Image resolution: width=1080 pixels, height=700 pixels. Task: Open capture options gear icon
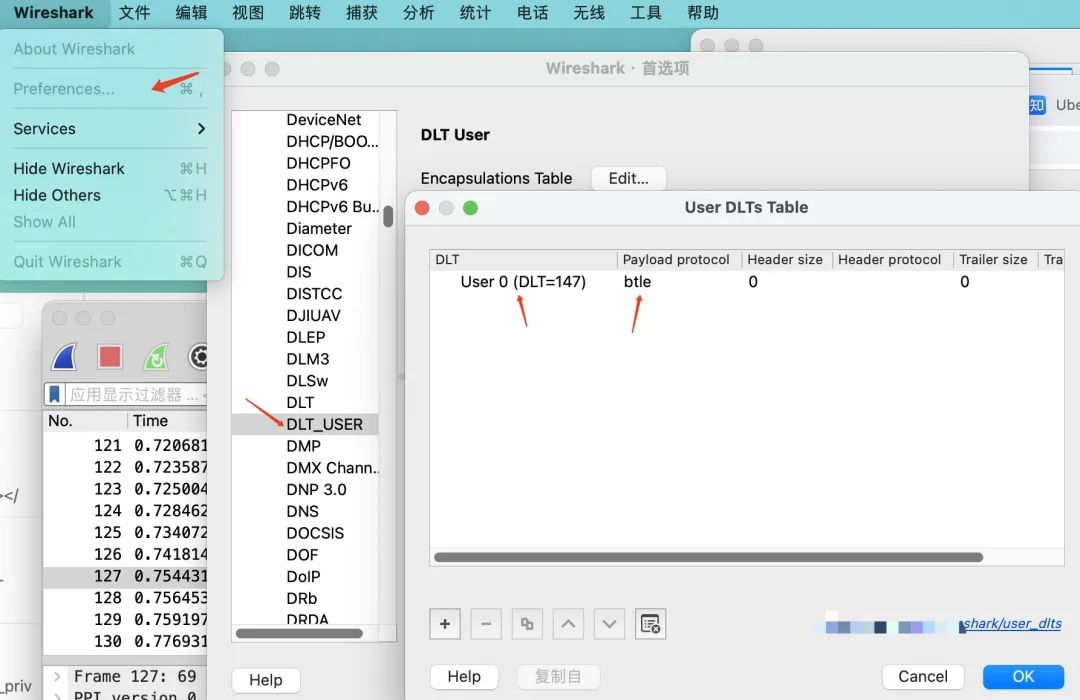point(198,357)
